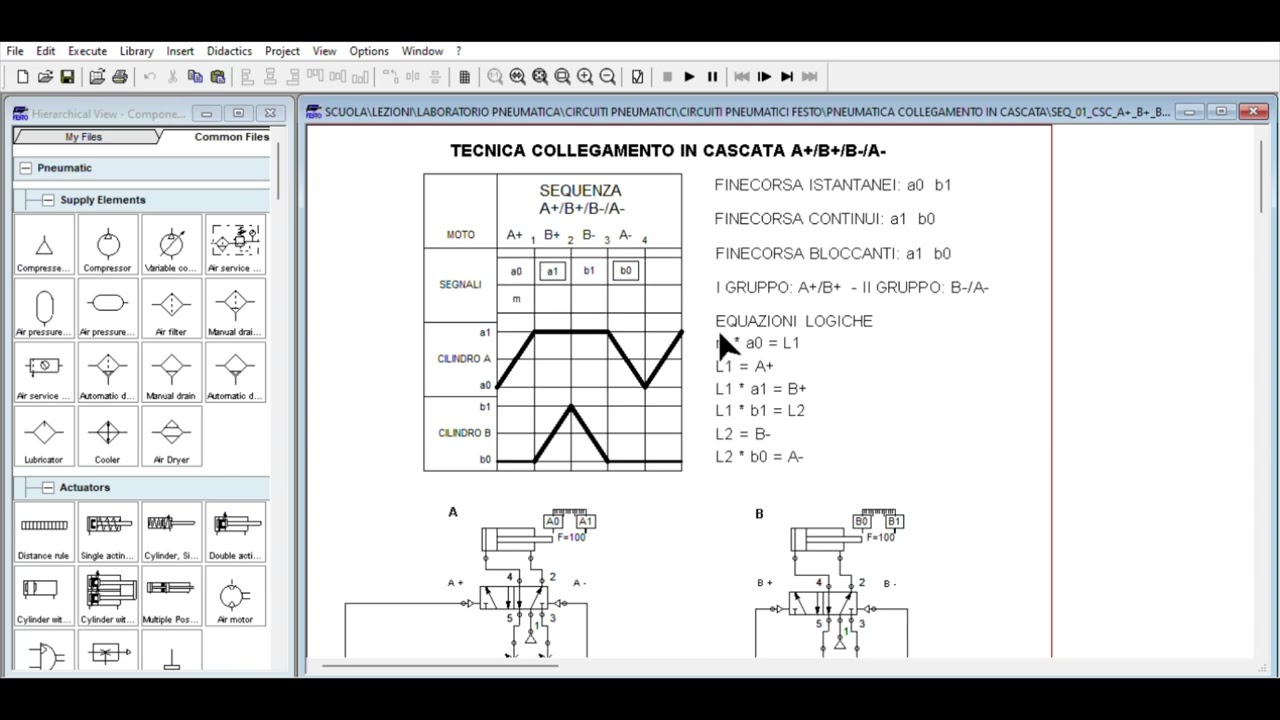Print the circuit with the printer icon
Viewport: 1280px width, 720px height.
coord(120,77)
